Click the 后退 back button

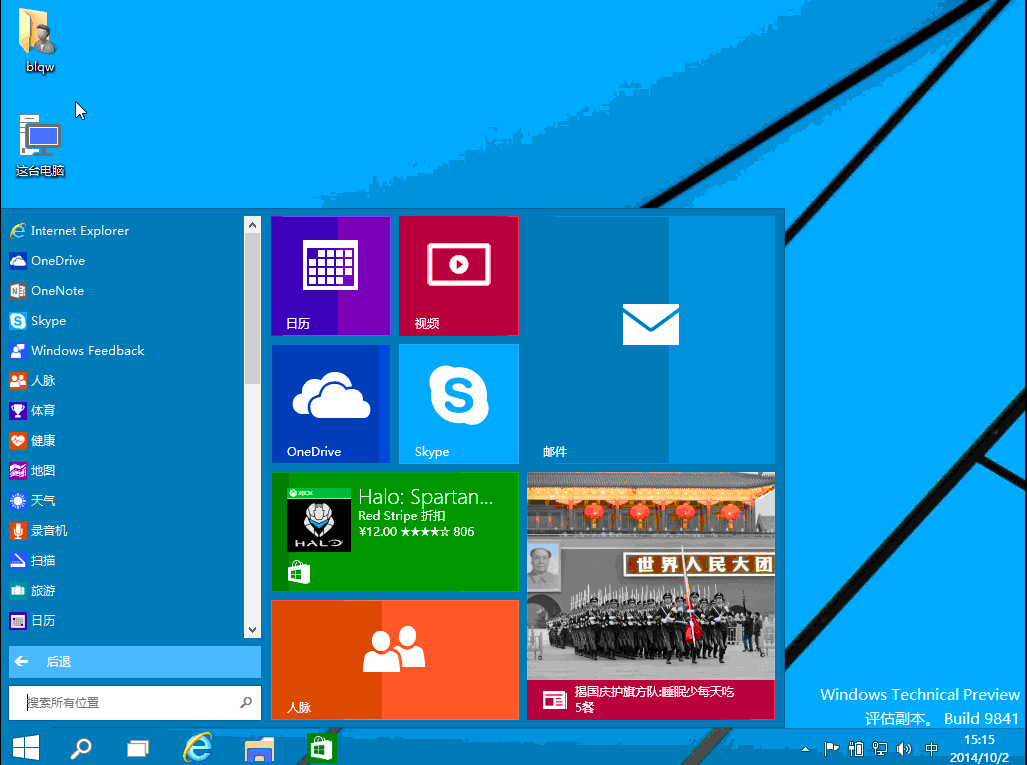pos(135,662)
